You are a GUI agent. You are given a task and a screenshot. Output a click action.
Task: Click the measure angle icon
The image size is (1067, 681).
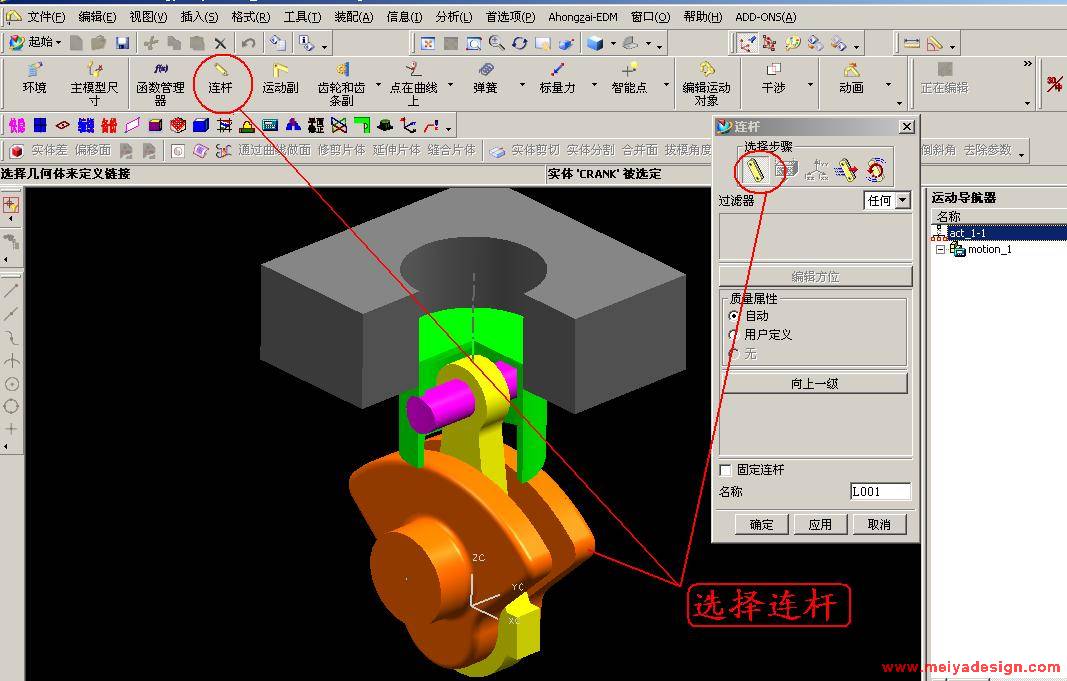935,44
